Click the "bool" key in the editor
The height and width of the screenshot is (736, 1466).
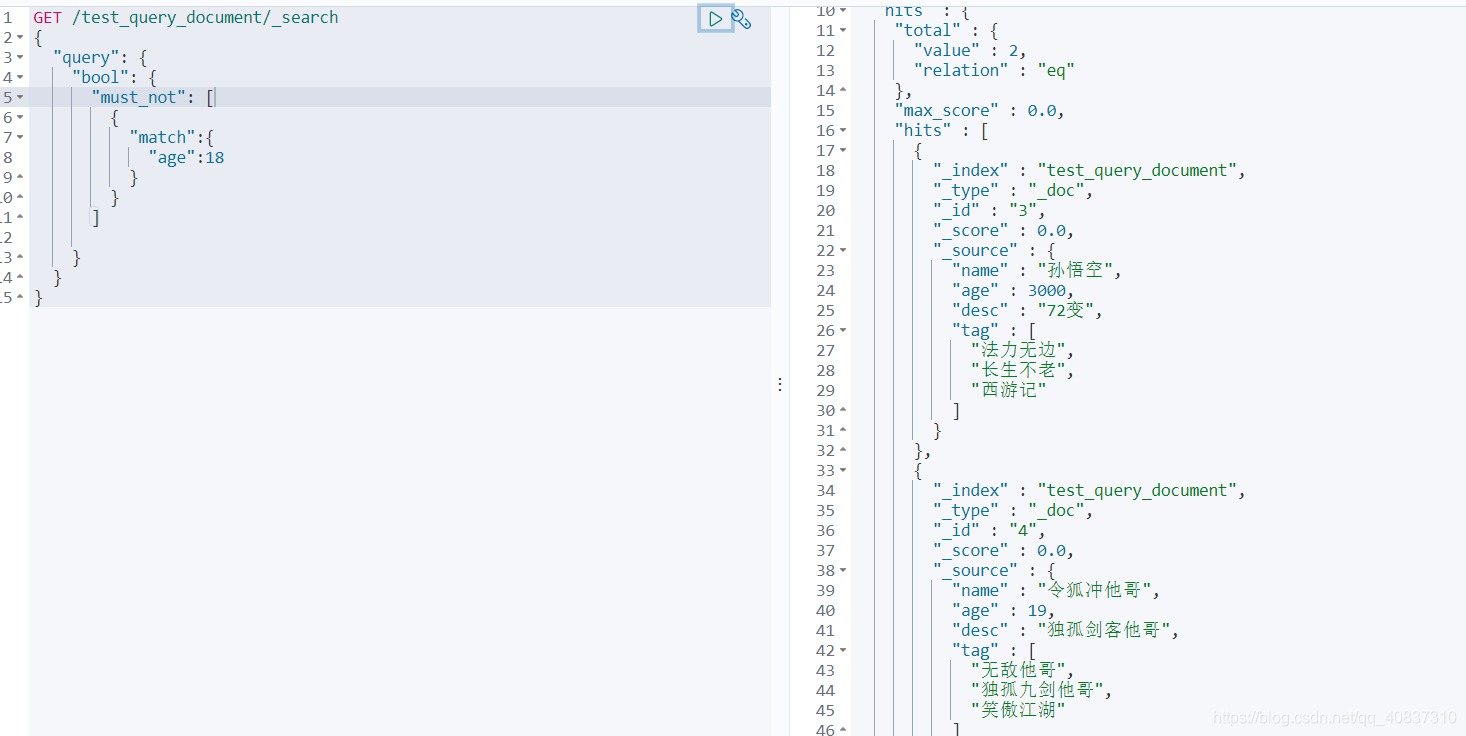(100, 77)
